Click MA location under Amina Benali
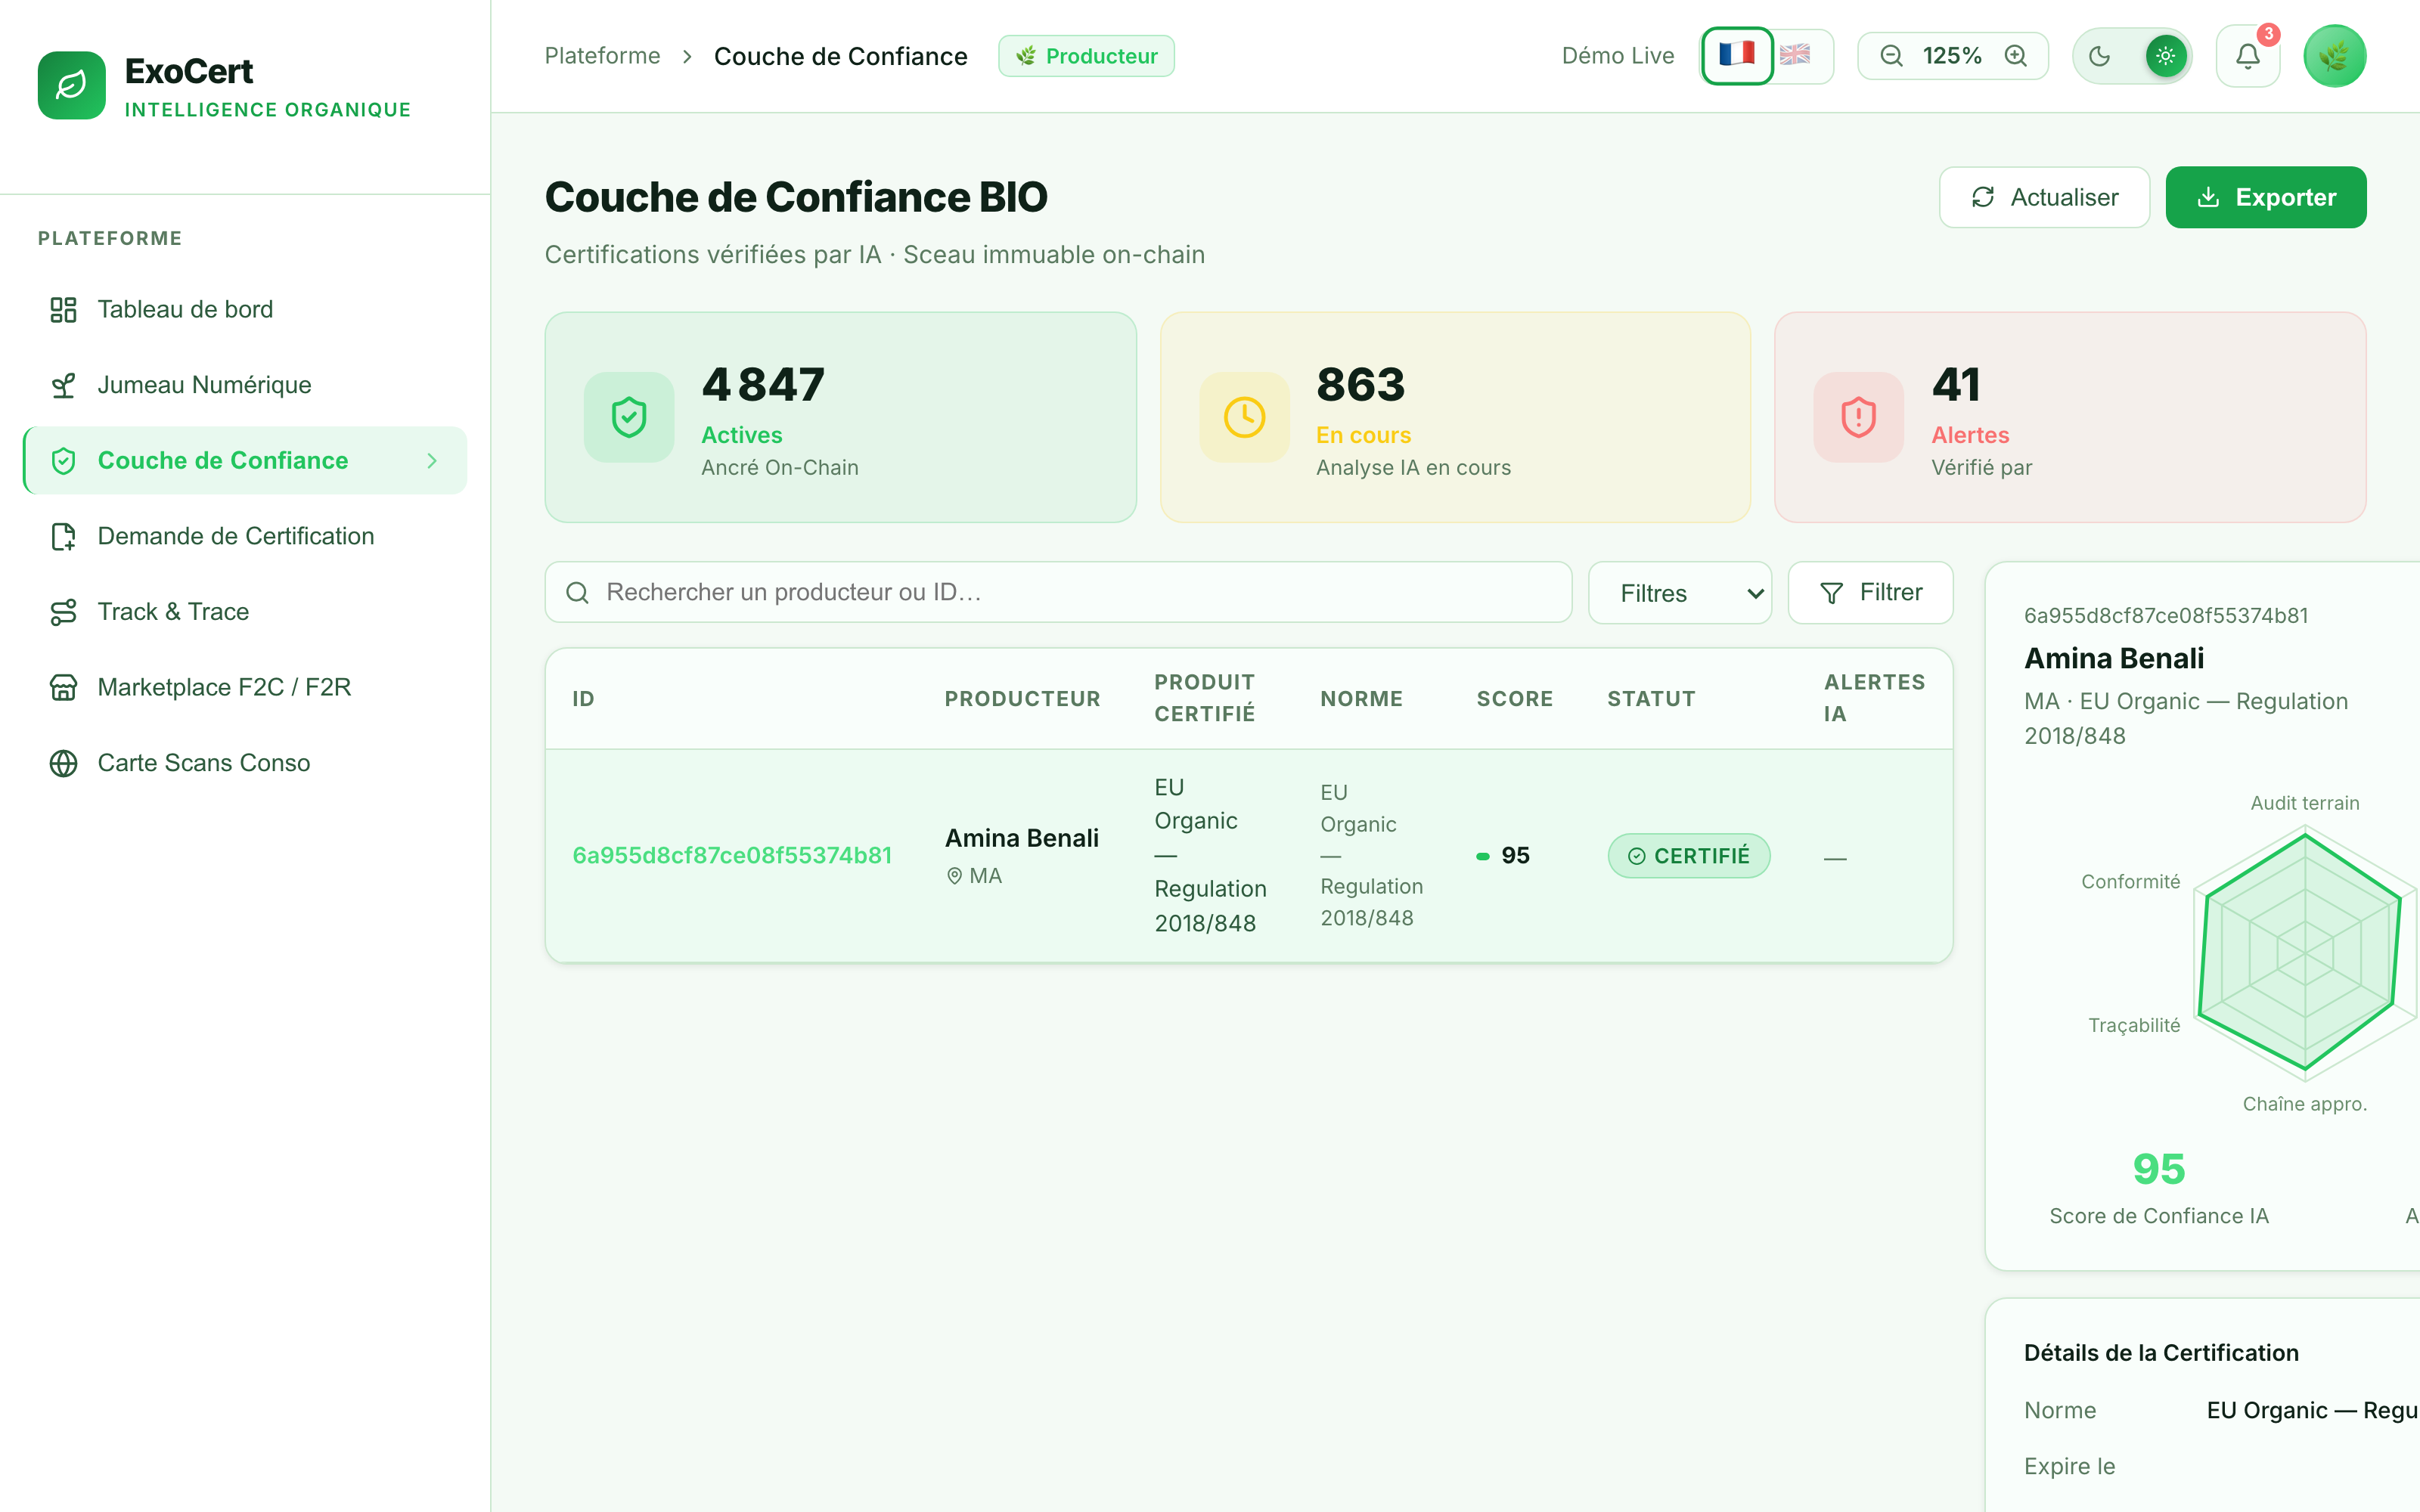 click(975, 876)
